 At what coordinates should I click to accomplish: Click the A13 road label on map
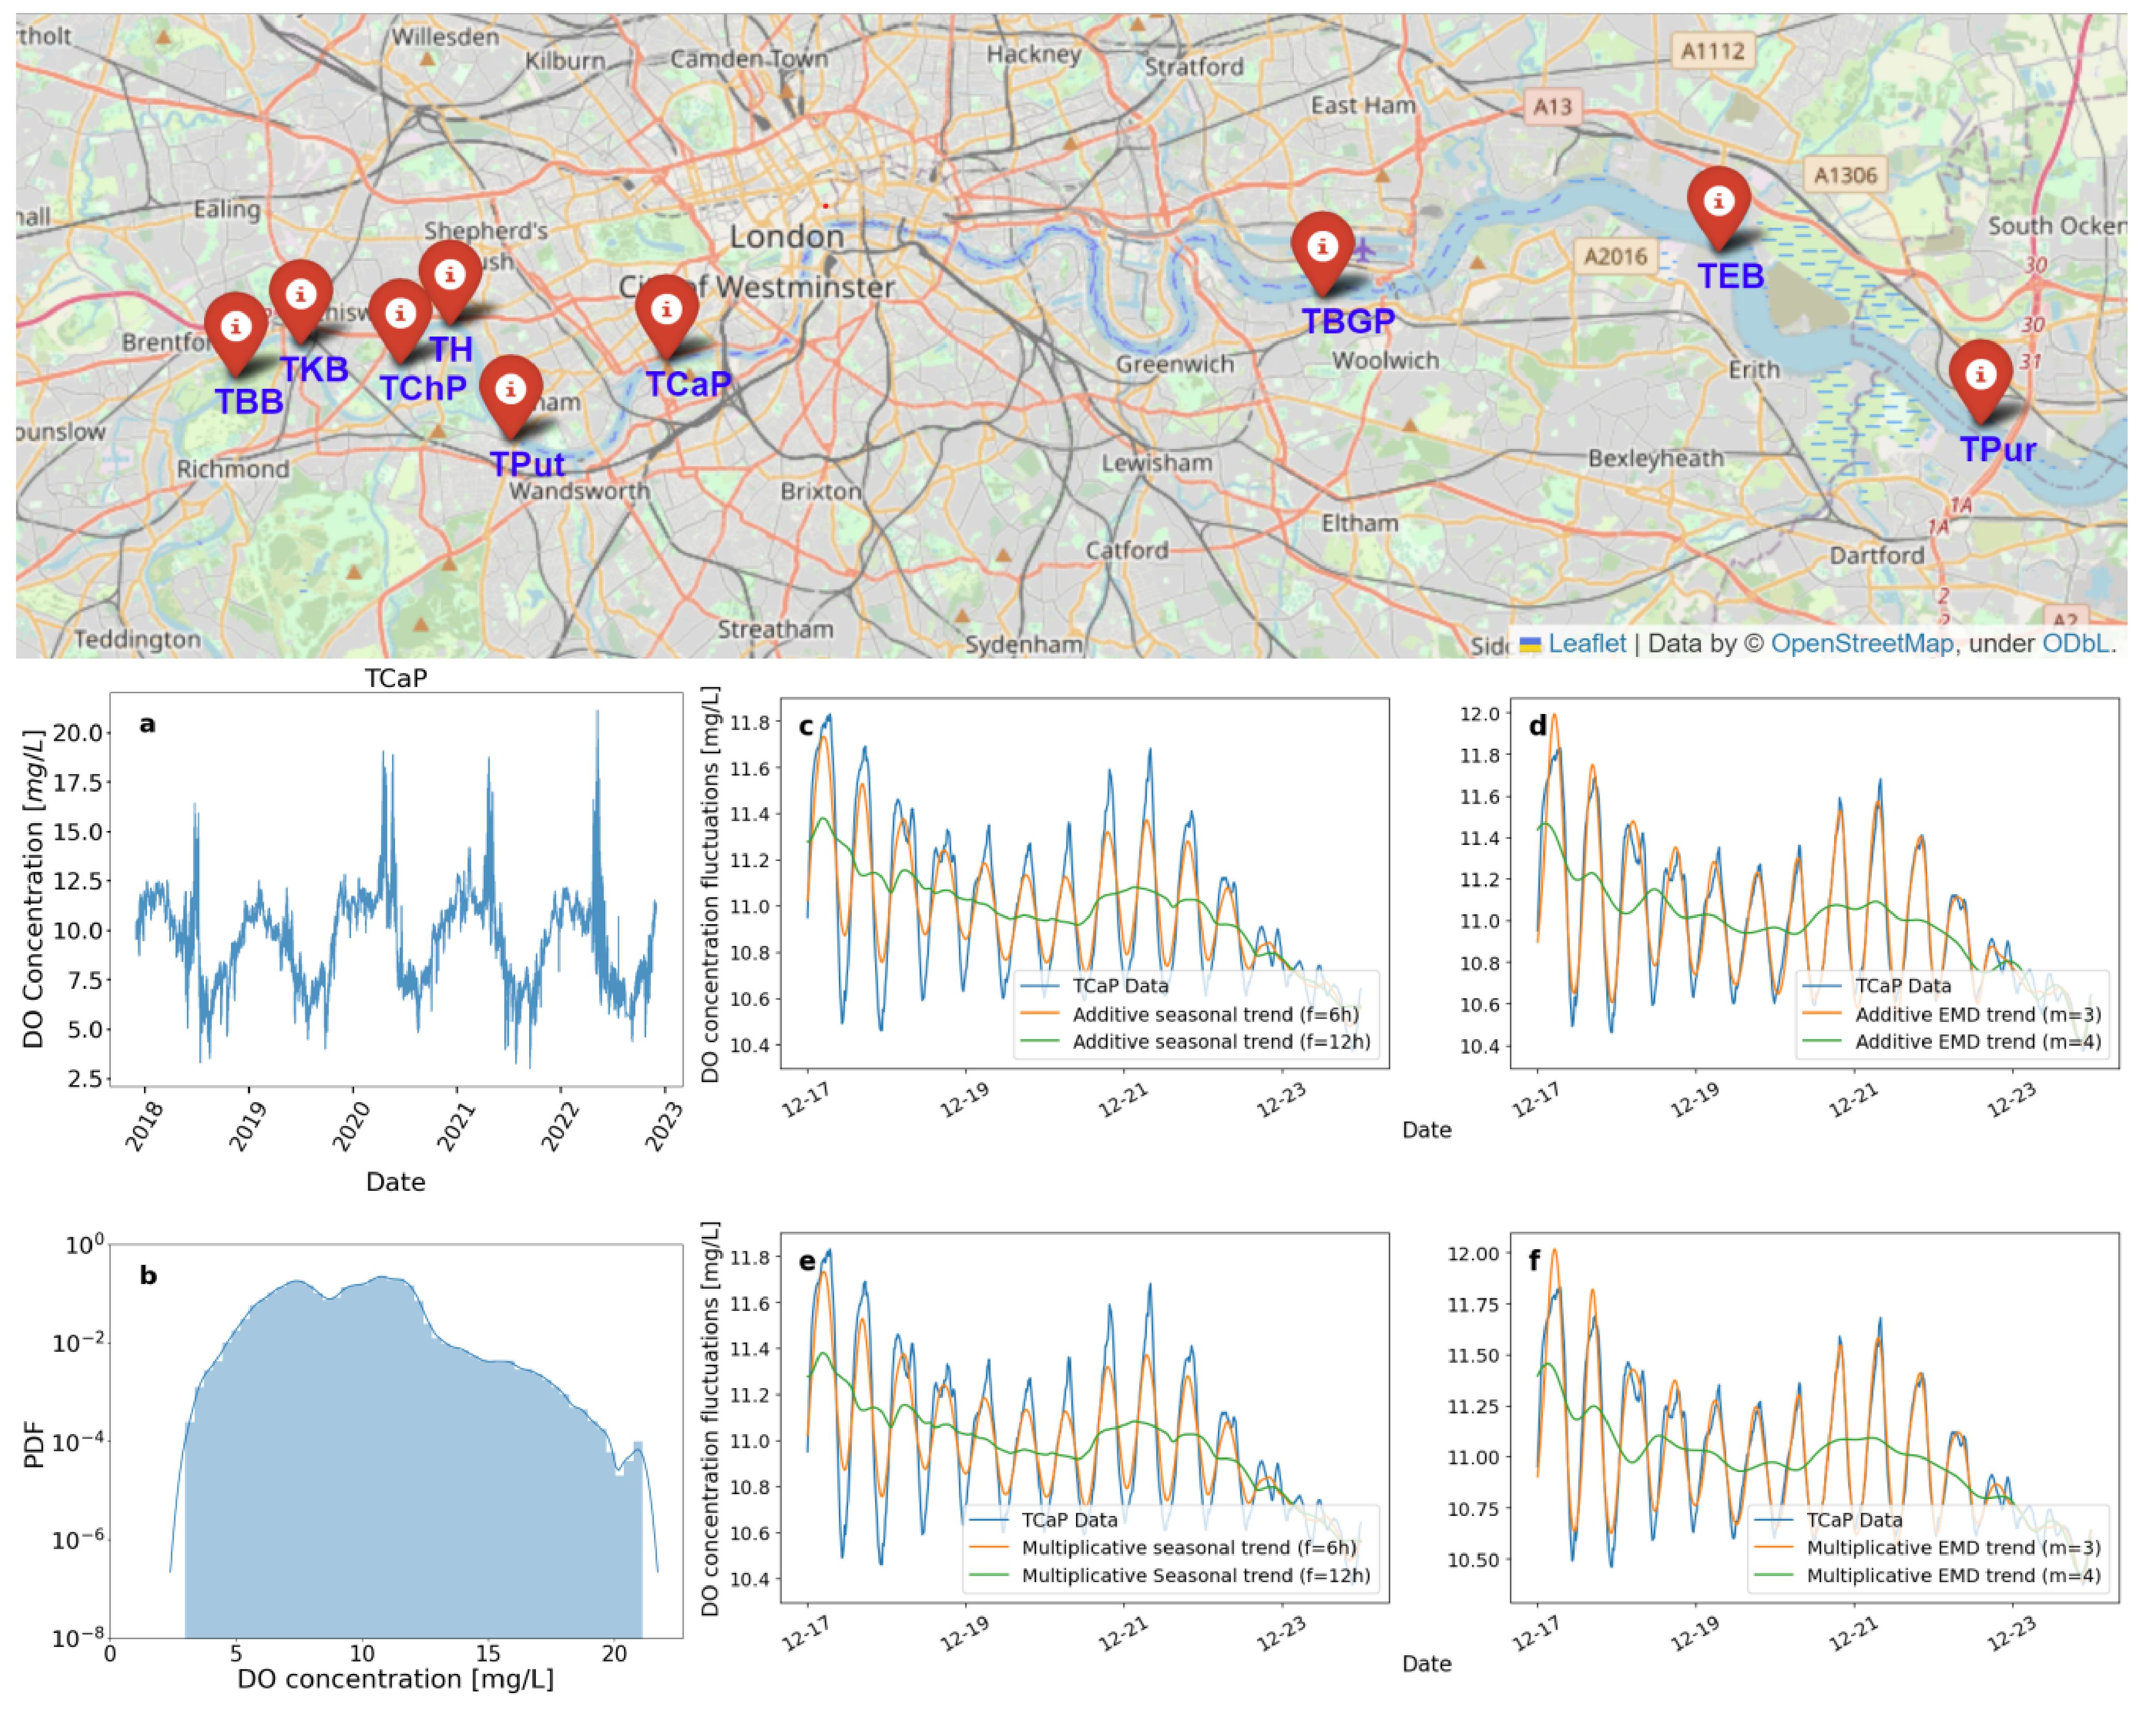(1552, 107)
